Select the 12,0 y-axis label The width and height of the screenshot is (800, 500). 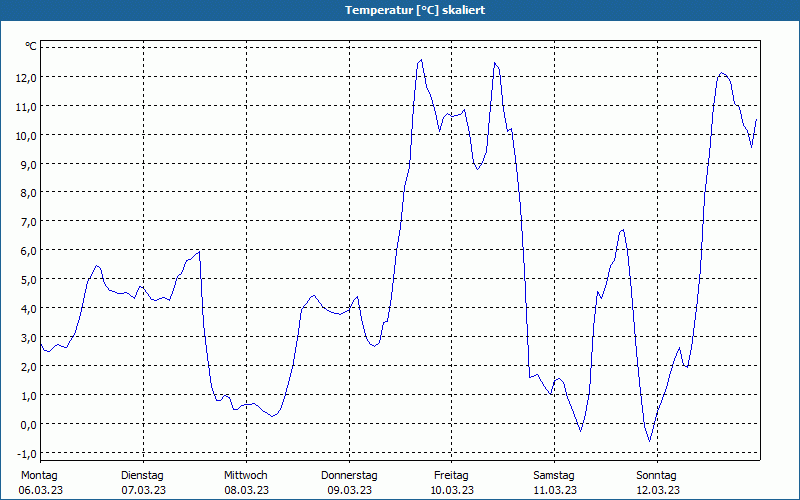click(x=26, y=77)
